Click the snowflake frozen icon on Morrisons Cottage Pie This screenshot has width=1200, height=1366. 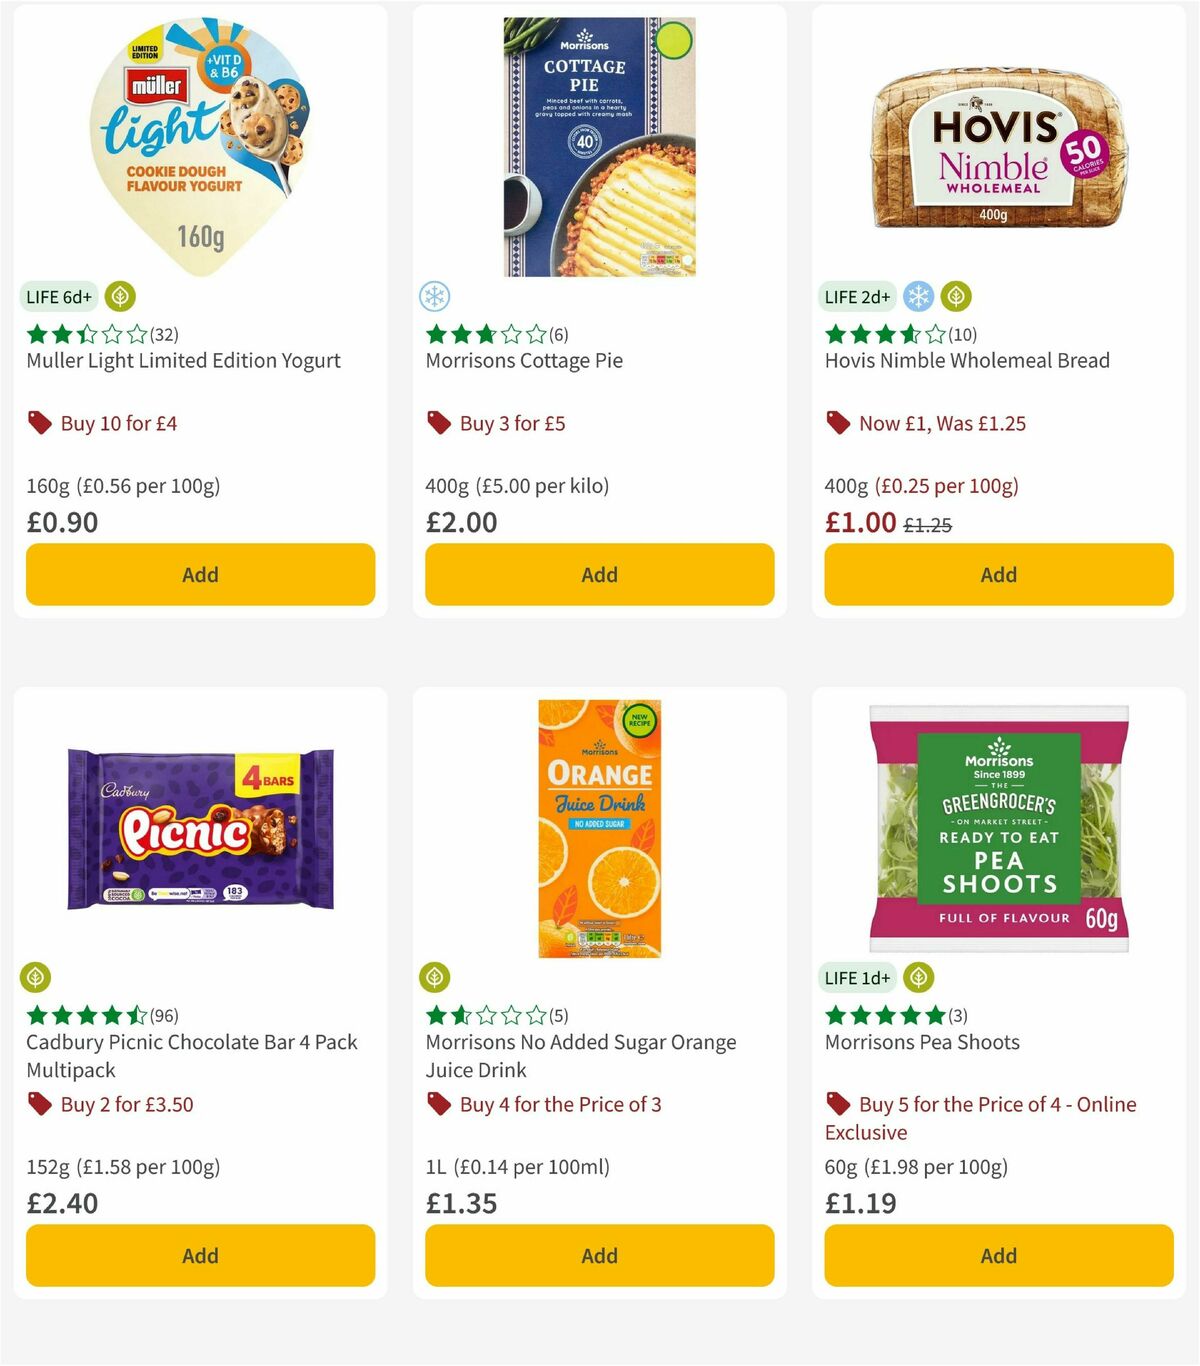(434, 296)
